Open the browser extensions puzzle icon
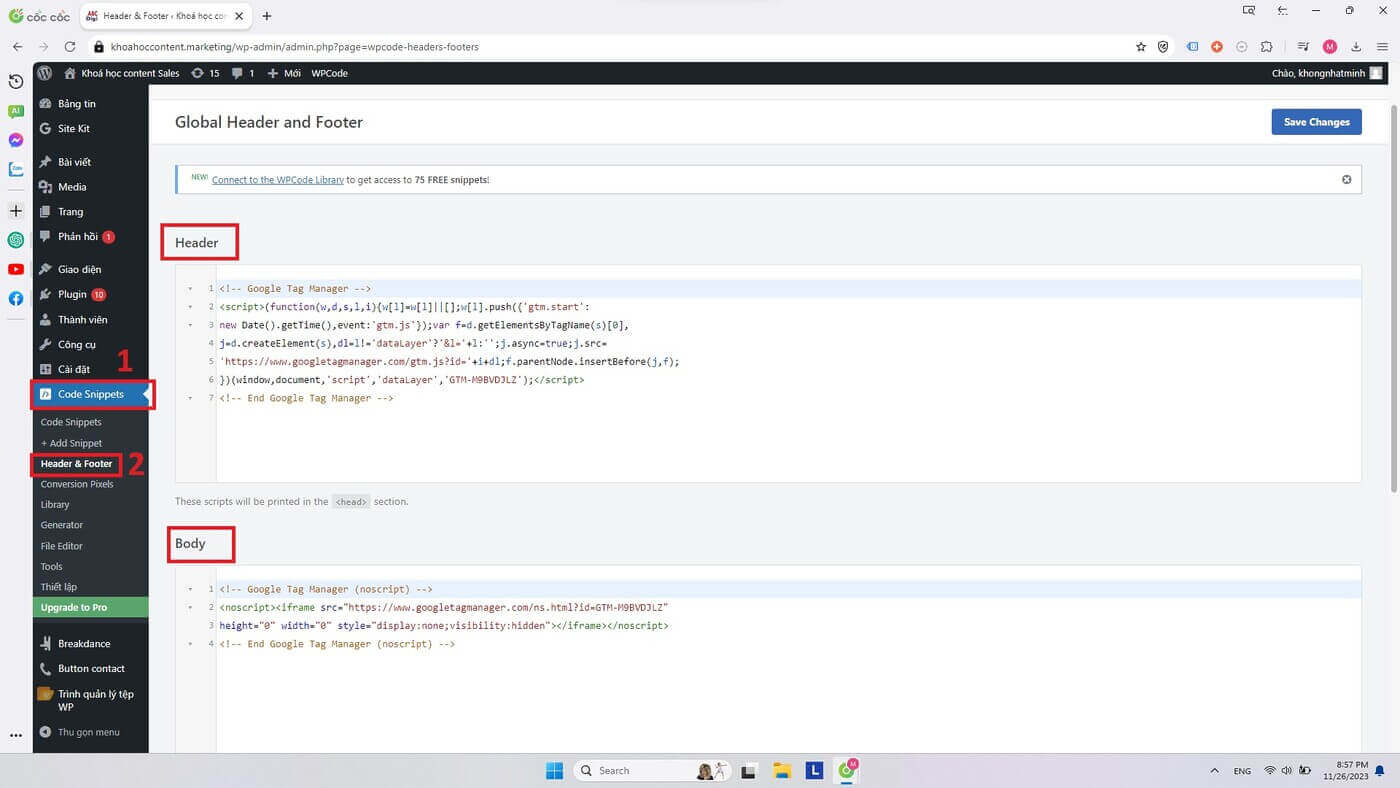 pyautogui.click(x=1267, y=47)
